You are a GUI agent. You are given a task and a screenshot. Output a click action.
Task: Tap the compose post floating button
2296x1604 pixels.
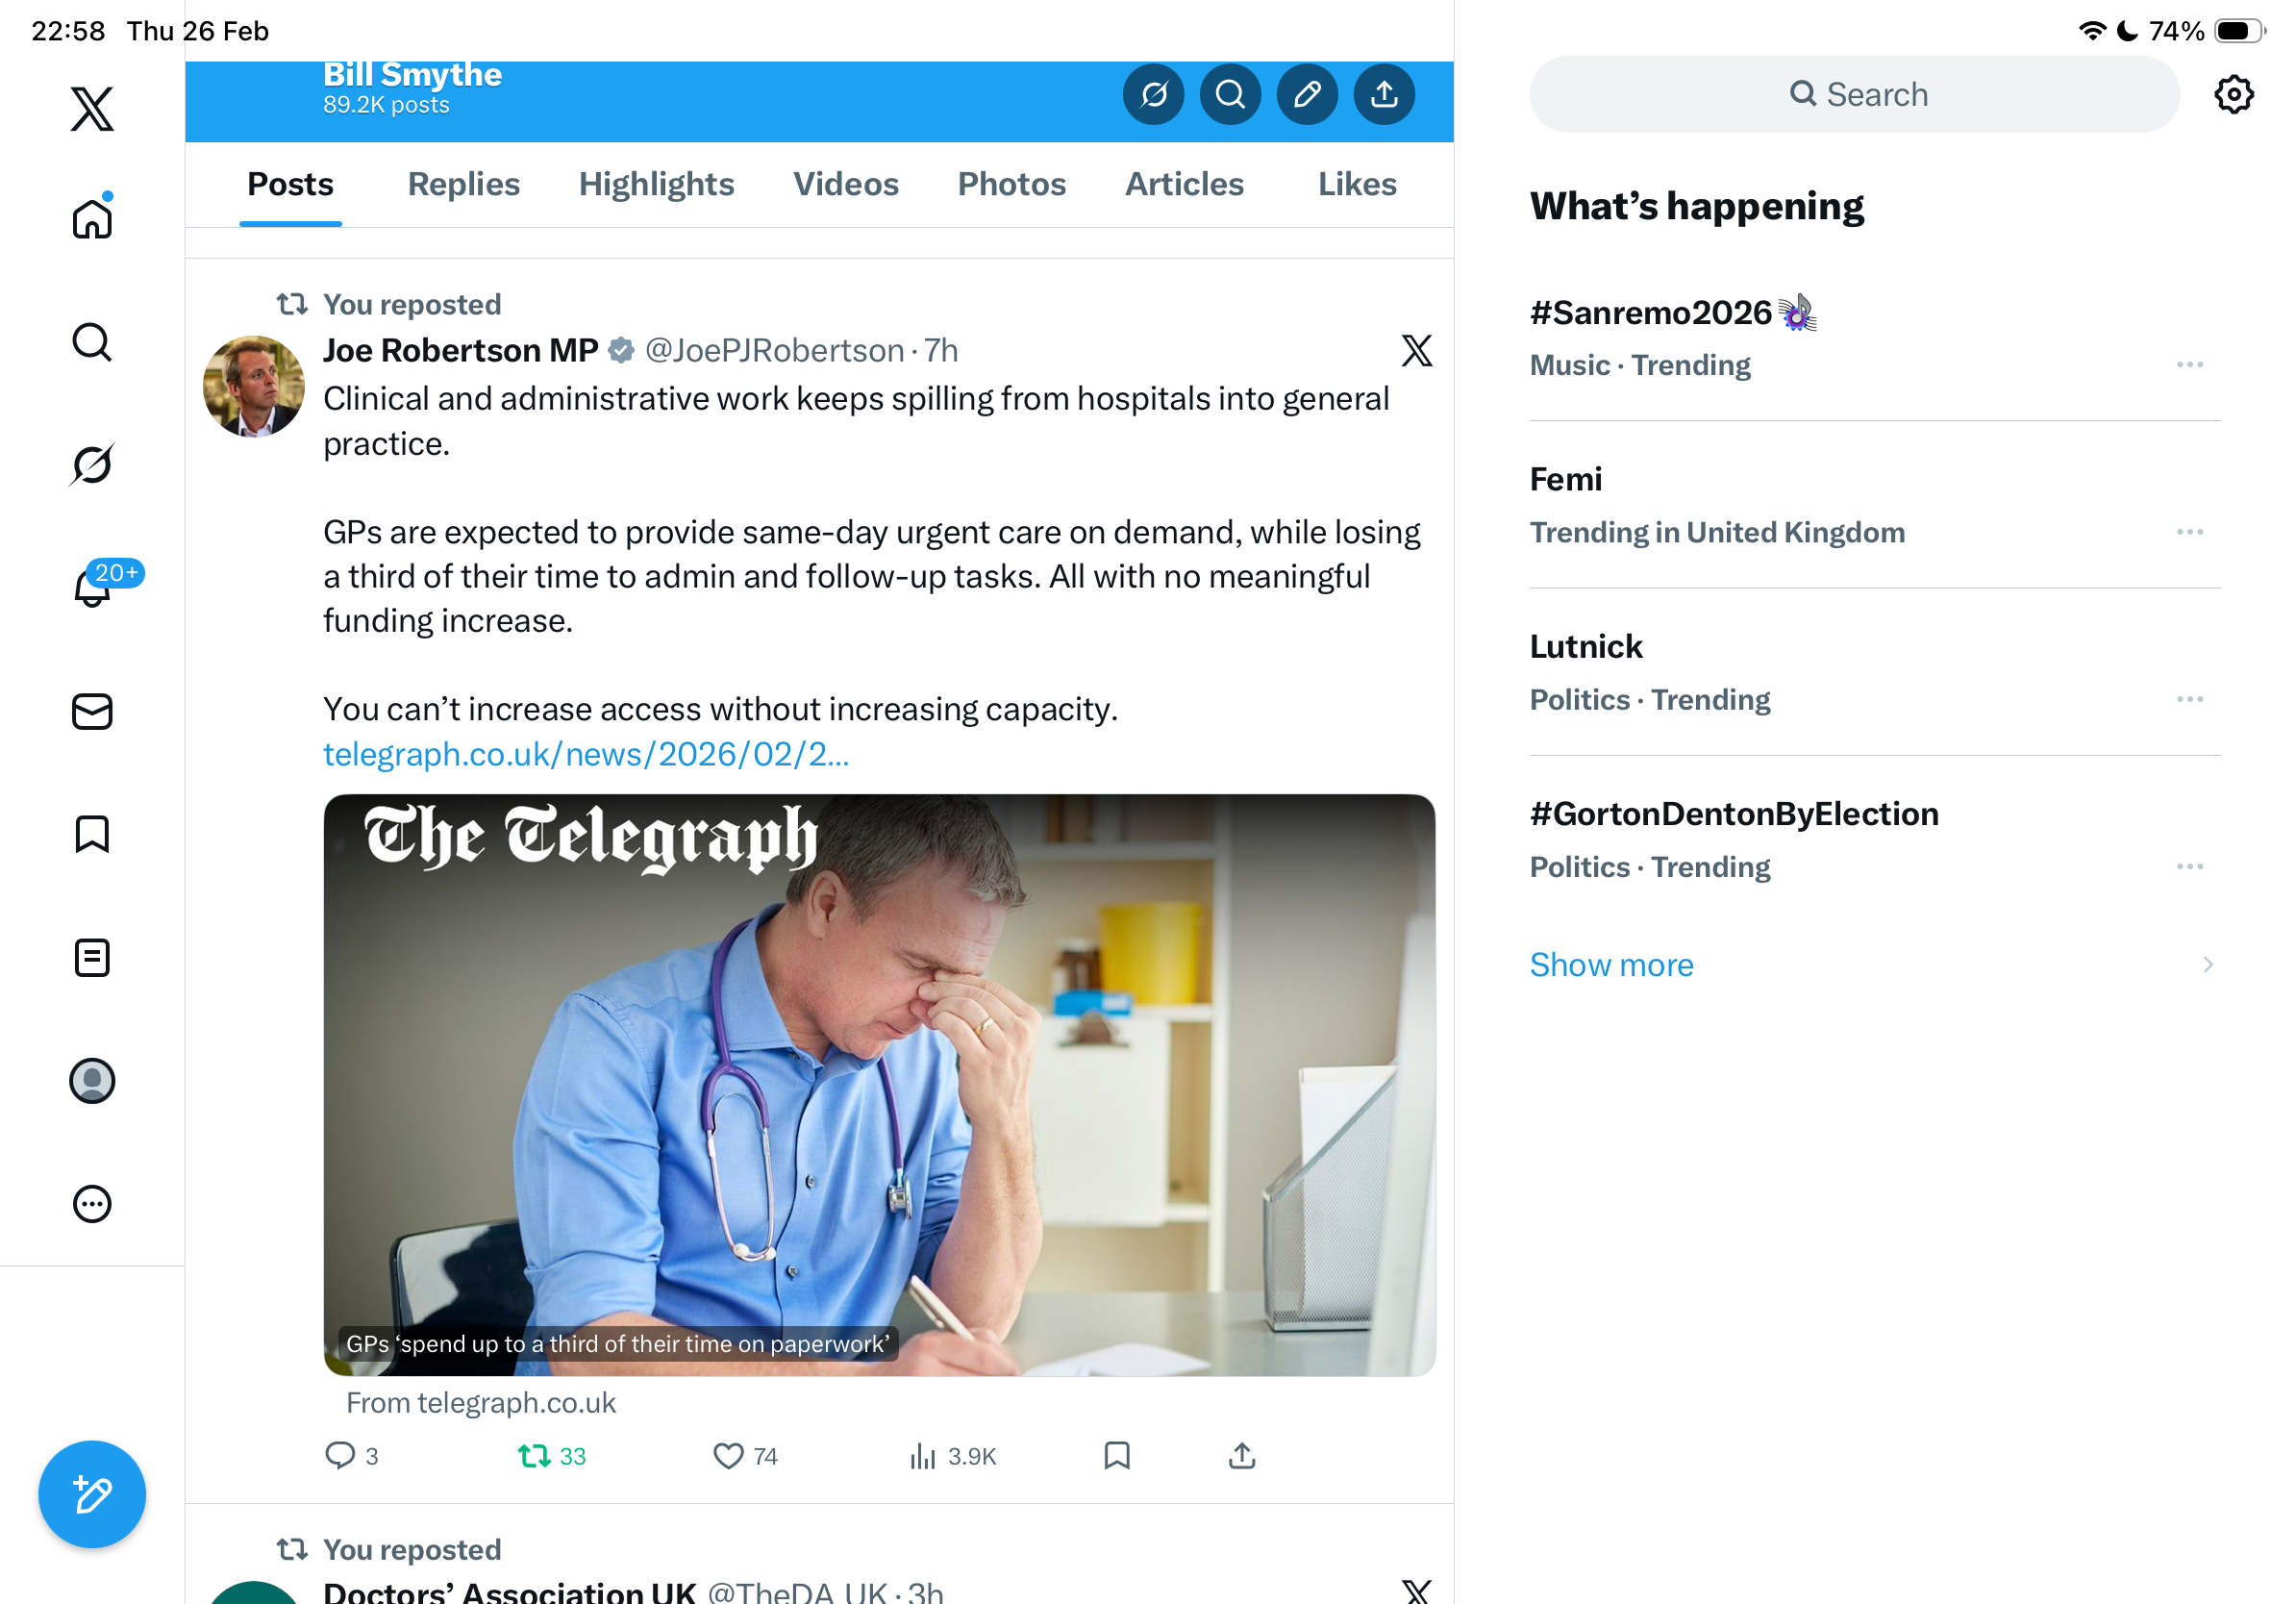92,1494
